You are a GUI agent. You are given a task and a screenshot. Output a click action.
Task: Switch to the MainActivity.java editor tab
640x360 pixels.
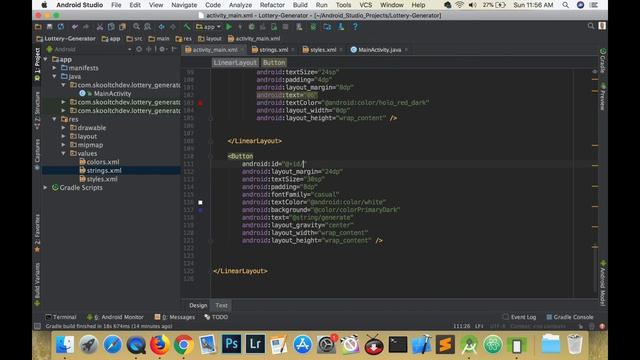379,50
